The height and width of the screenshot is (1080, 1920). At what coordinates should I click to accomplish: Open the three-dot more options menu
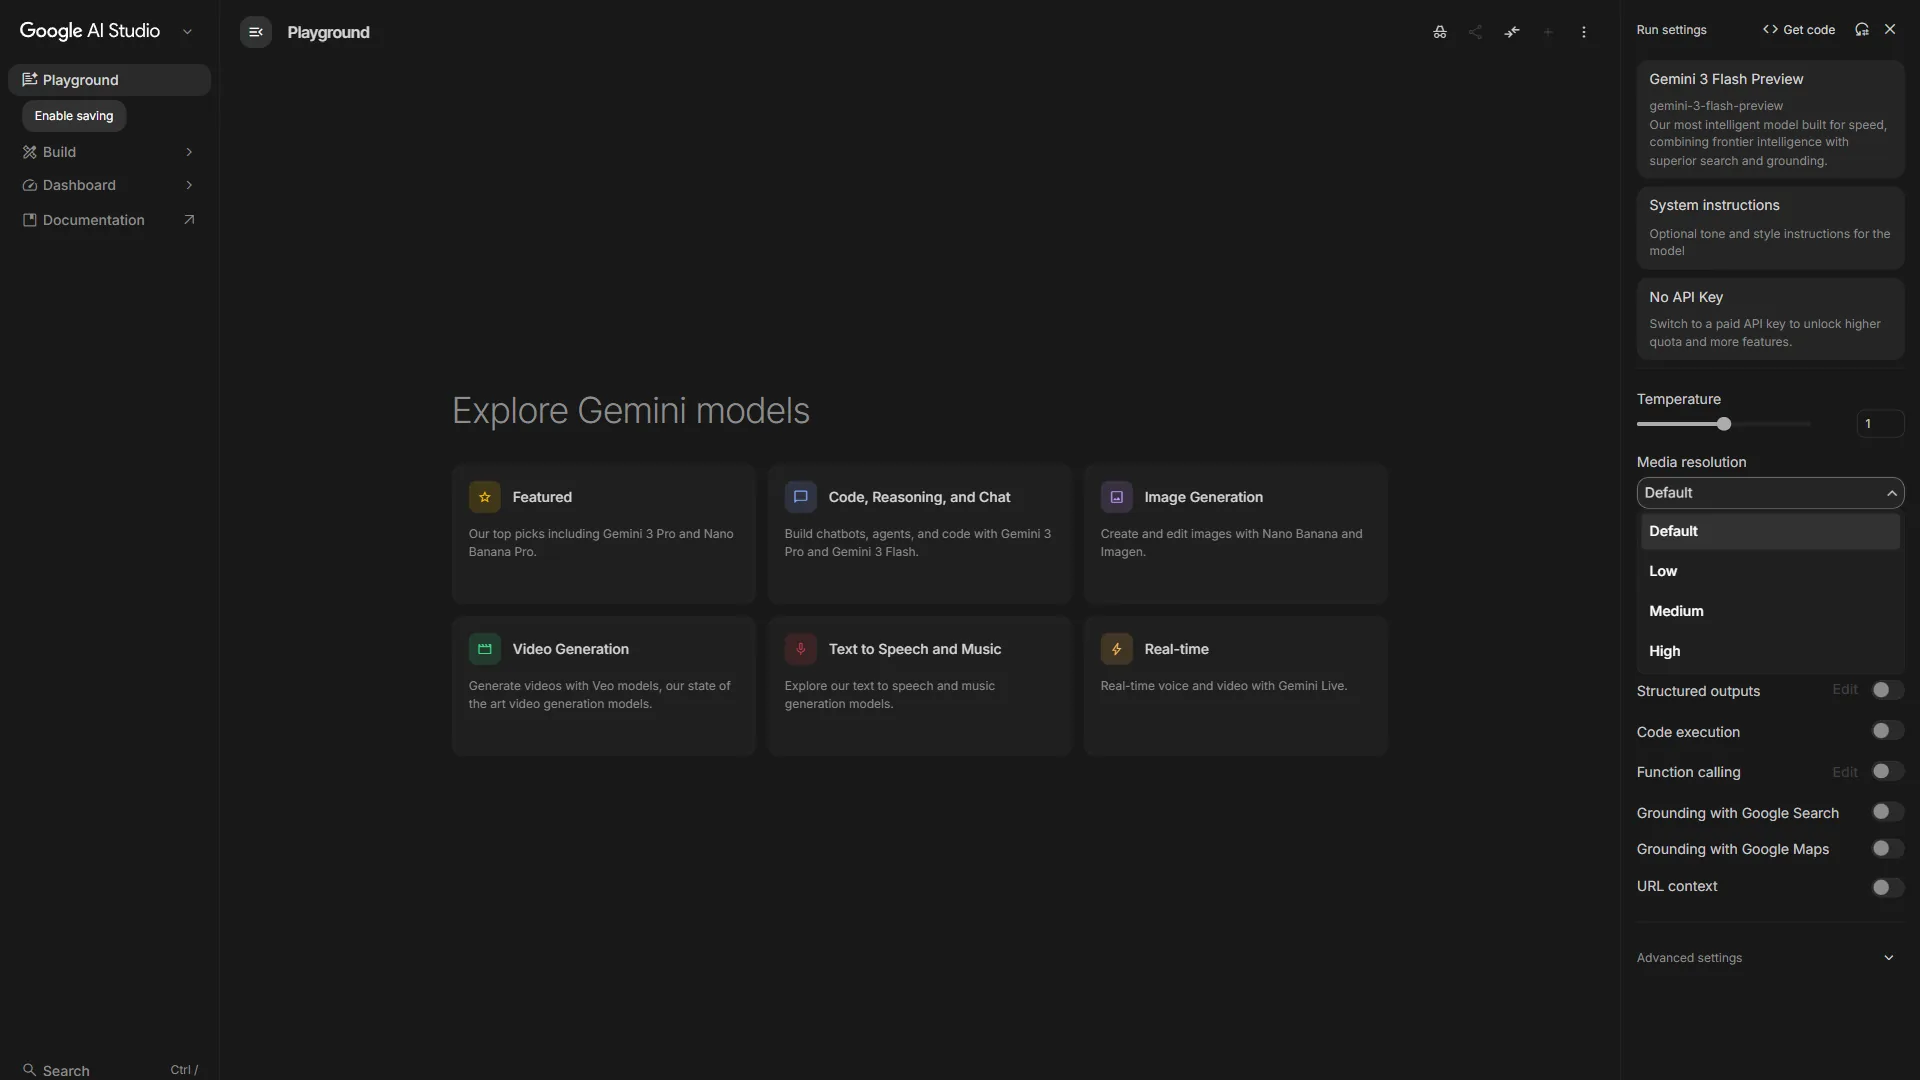1584,32
